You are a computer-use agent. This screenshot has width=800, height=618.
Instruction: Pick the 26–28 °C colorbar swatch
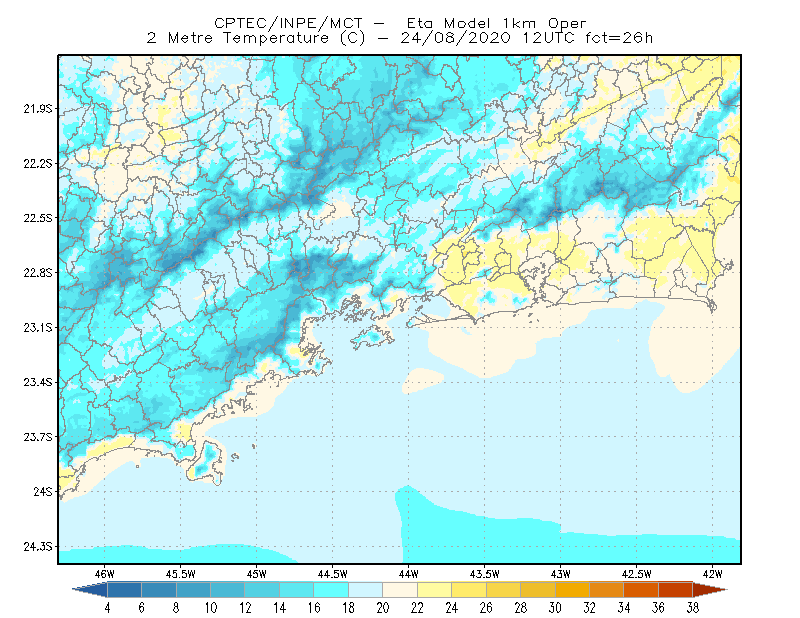tap(503, 590)
